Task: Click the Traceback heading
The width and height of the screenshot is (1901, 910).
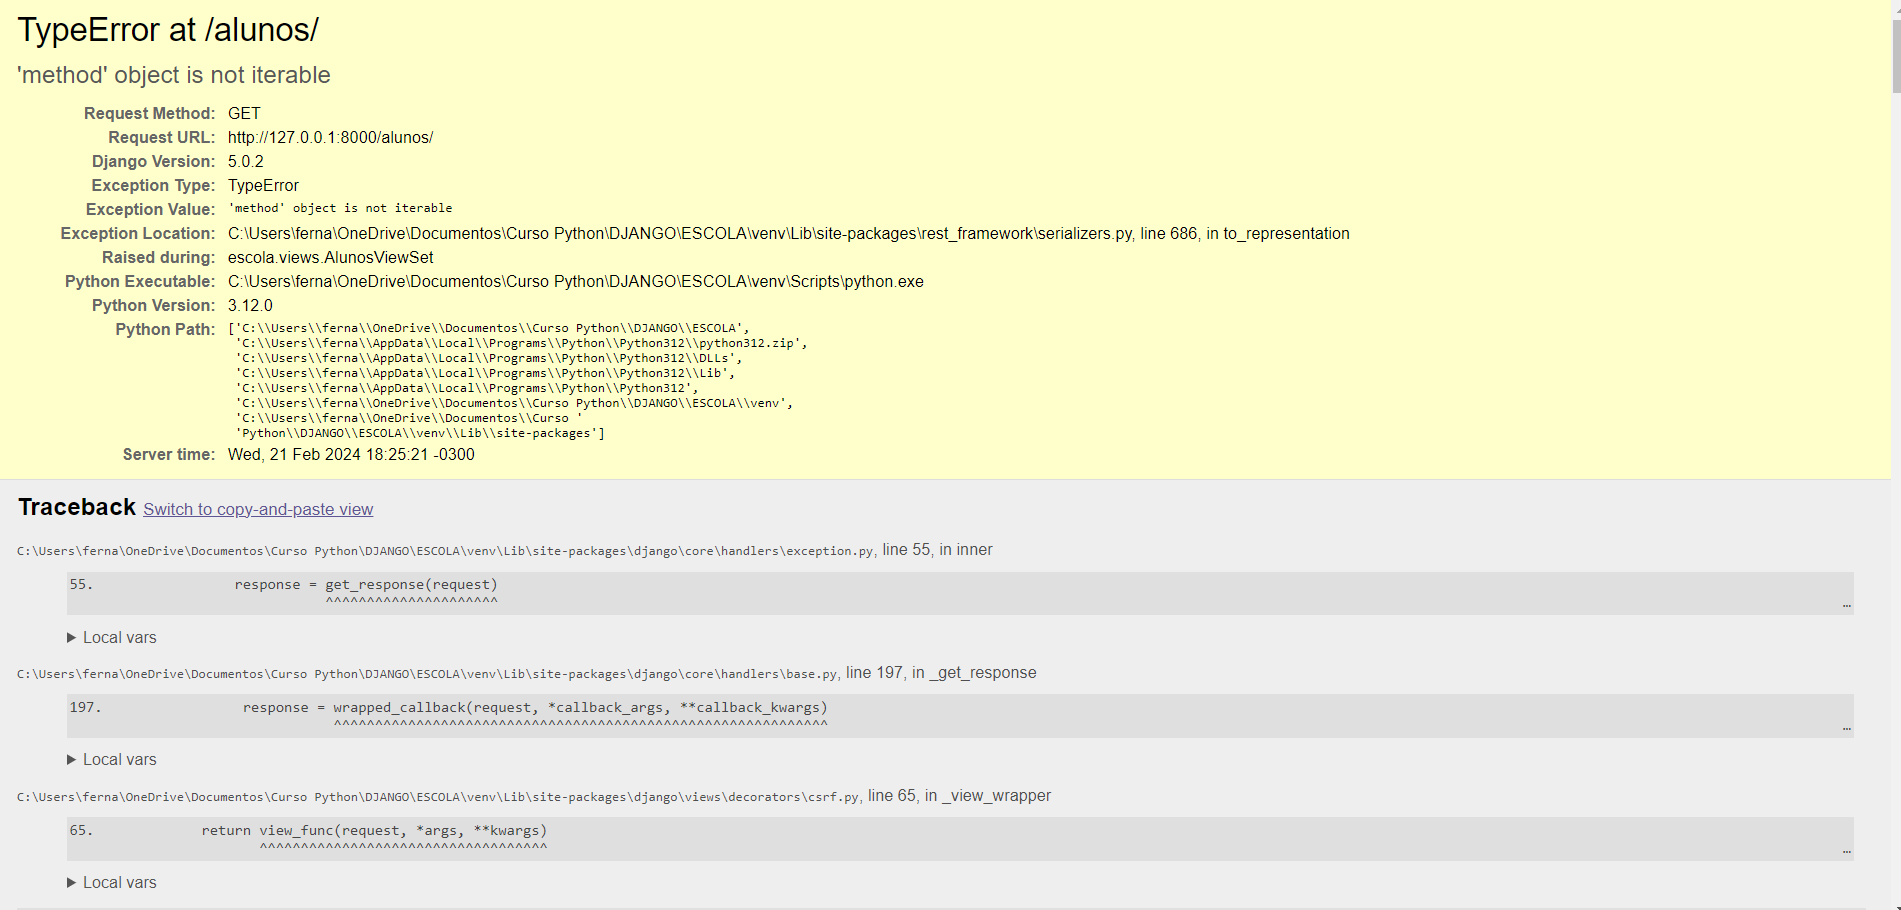Action: point(77,507)
